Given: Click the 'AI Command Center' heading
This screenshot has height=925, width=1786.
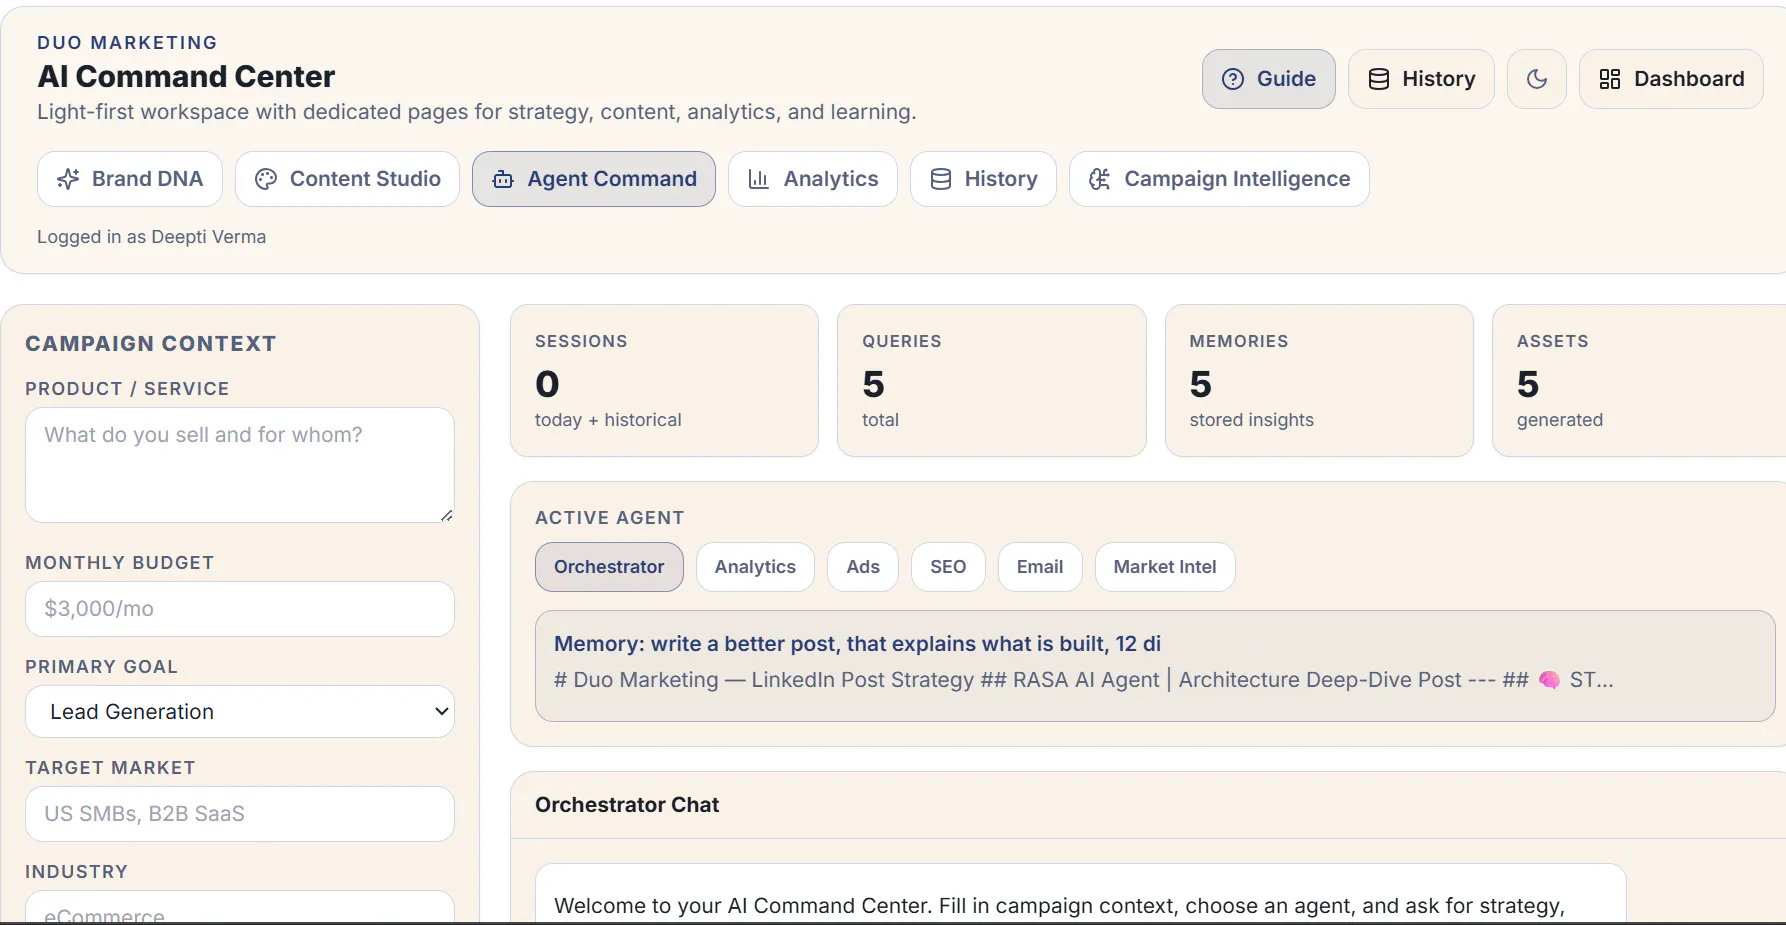Looking at the screenshot, I should (x=186, y=77).
